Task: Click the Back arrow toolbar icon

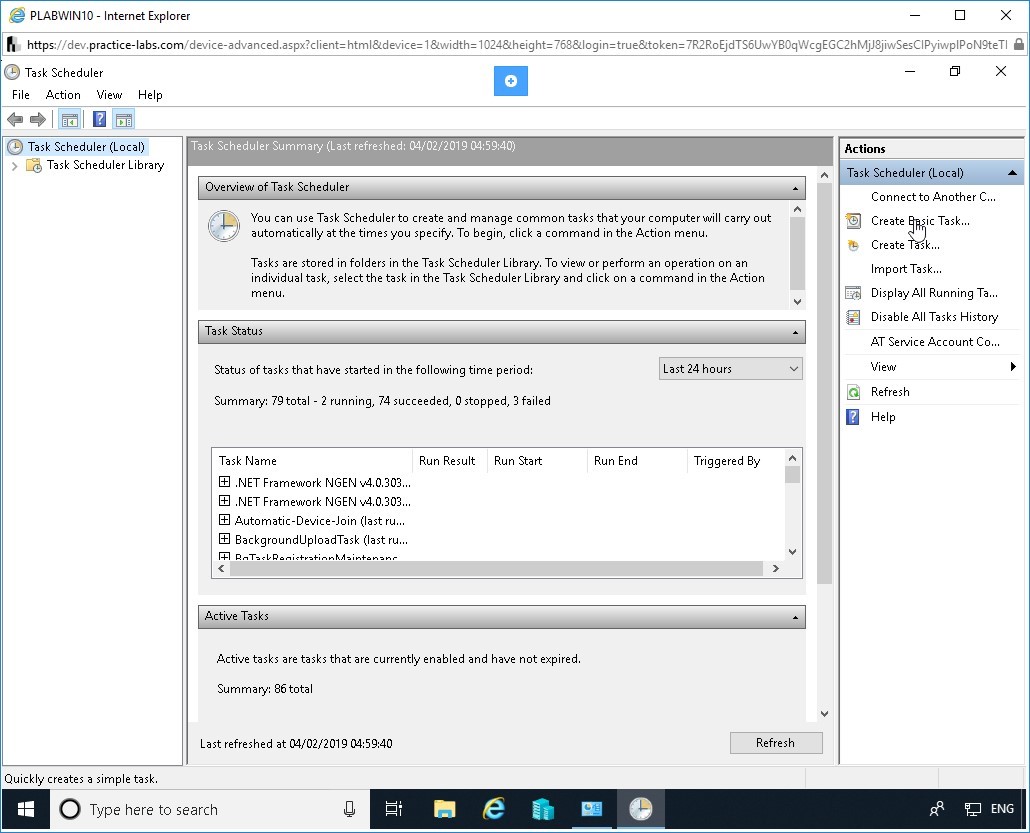Action: point(14,120)
